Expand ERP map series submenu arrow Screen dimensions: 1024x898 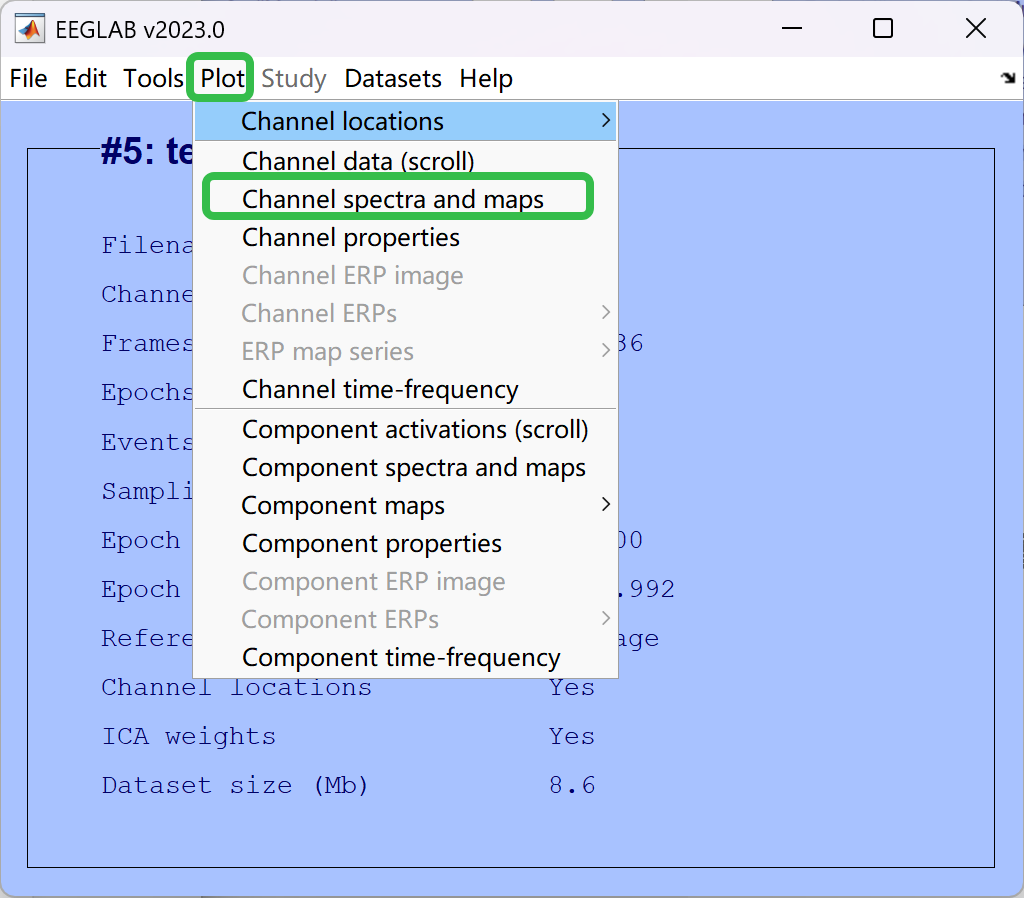tap(605, 350)
